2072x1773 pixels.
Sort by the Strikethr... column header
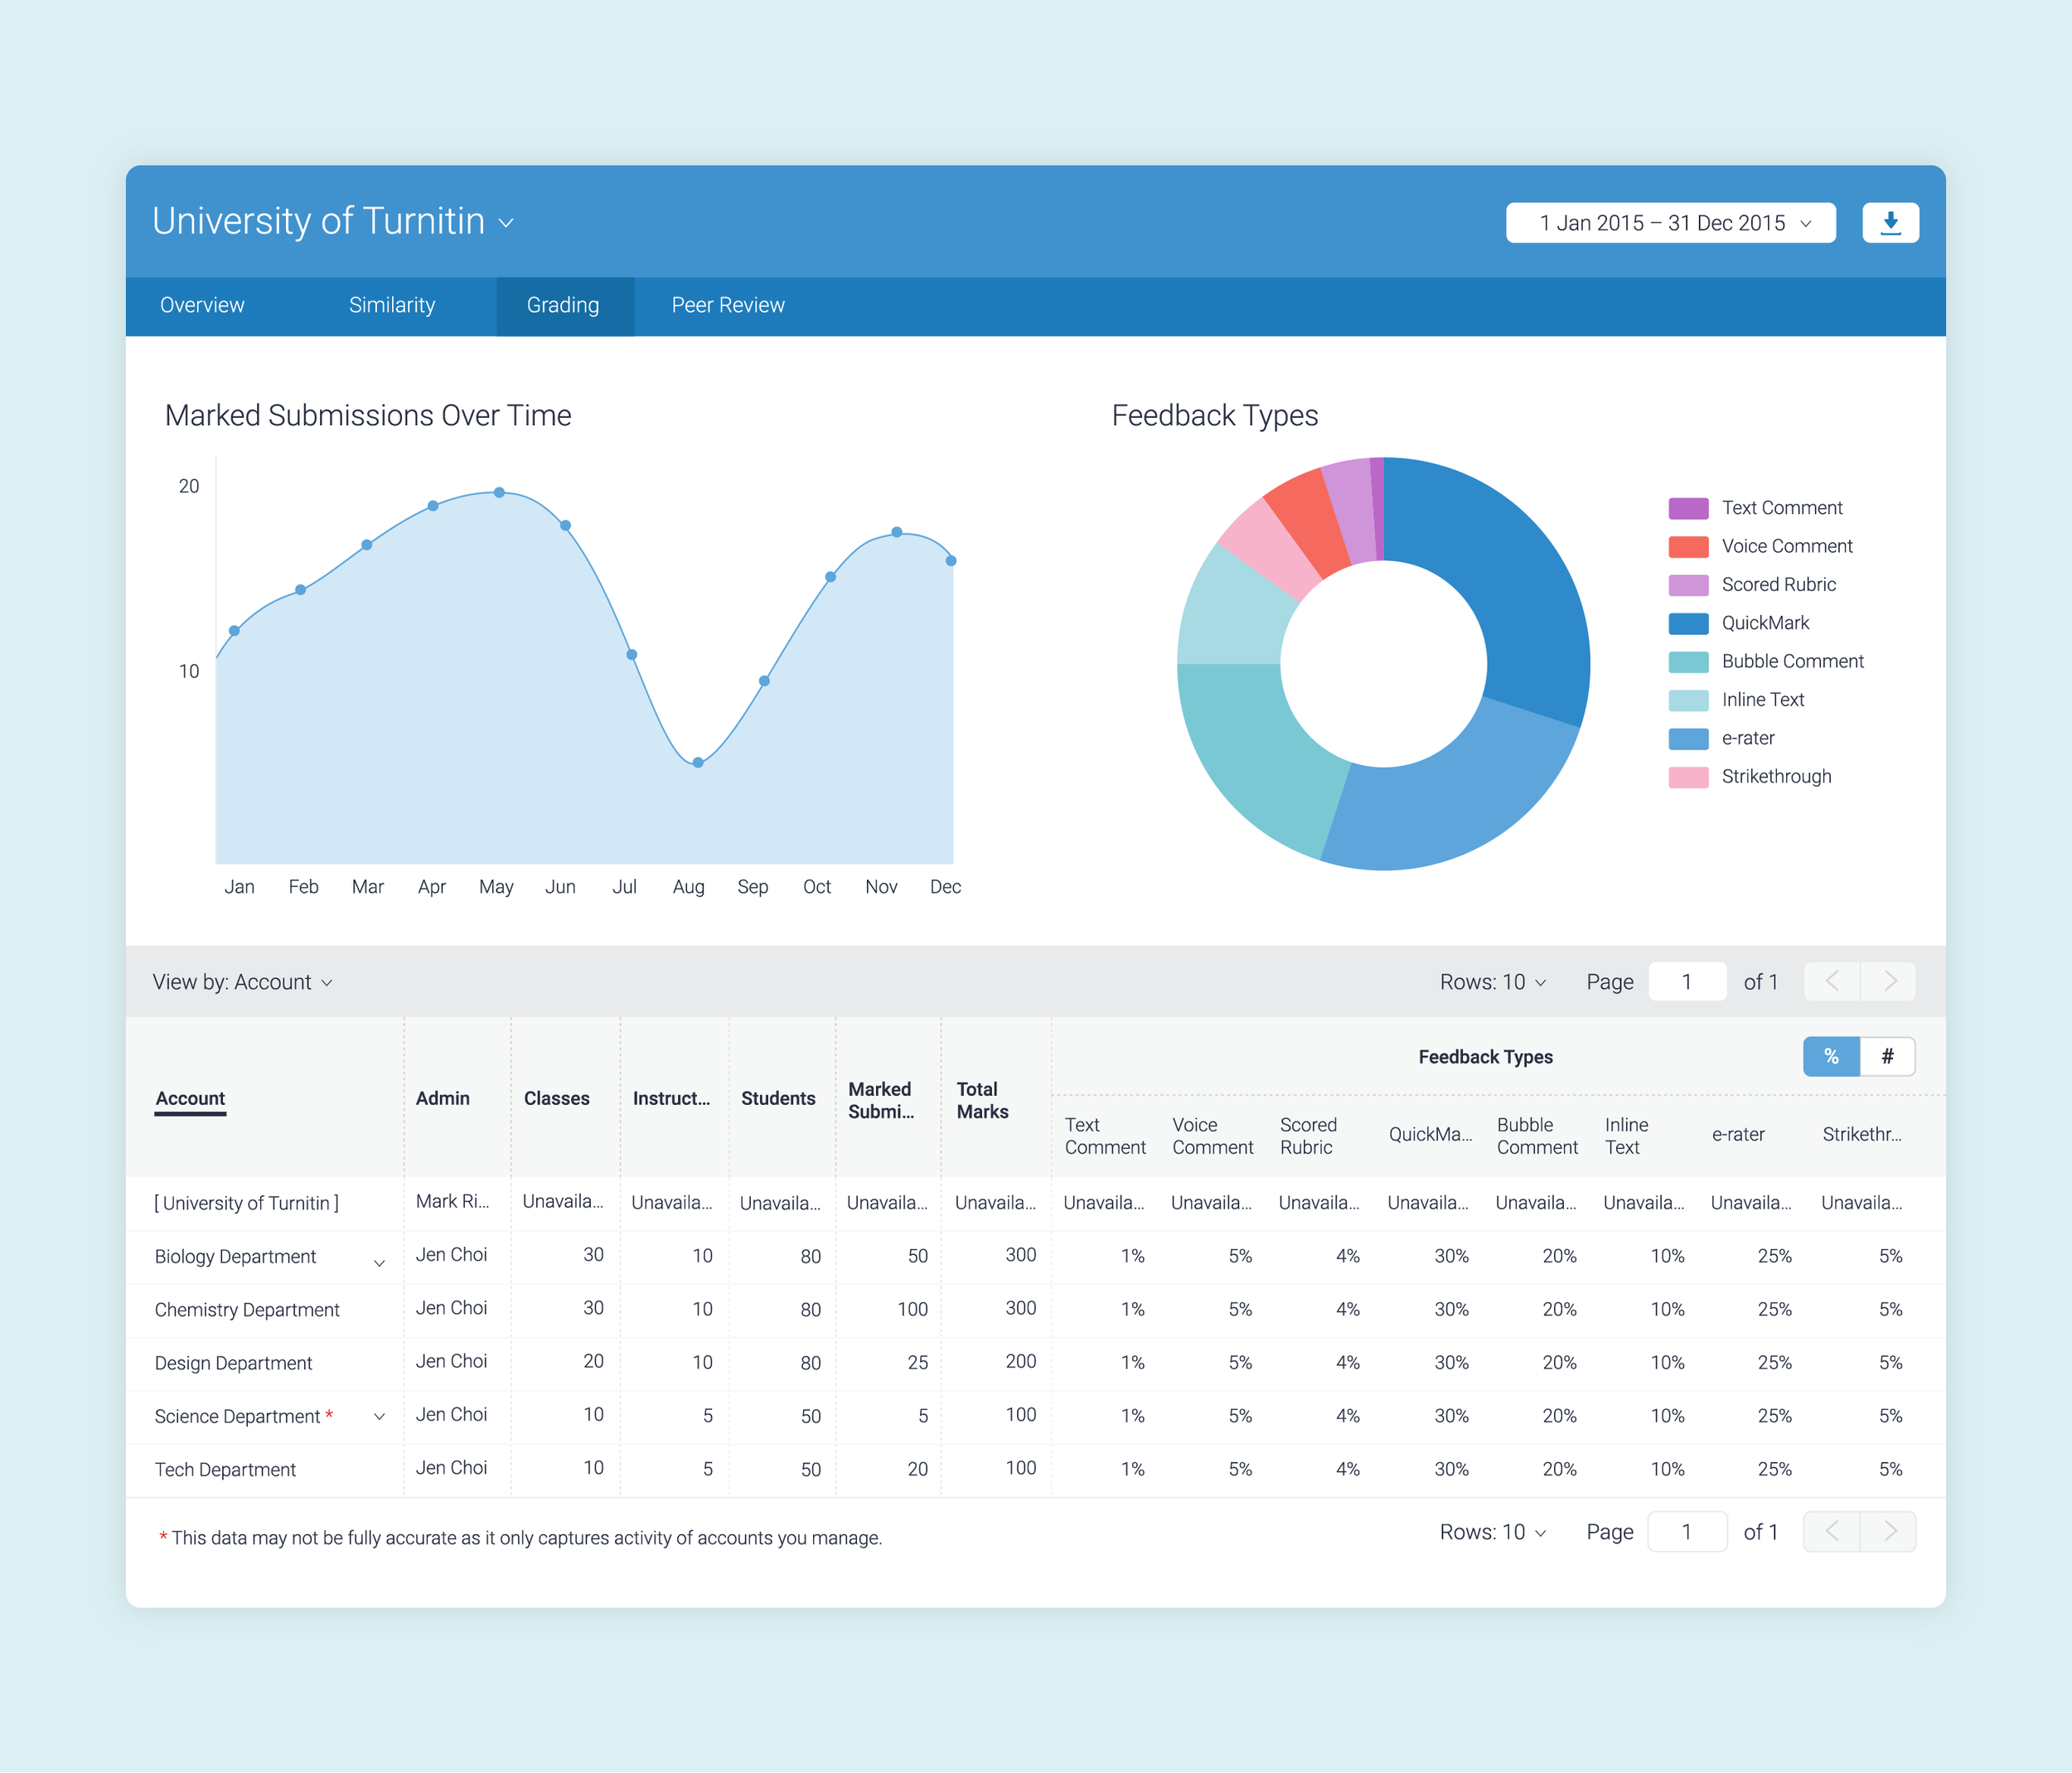click(1862, 1134)
